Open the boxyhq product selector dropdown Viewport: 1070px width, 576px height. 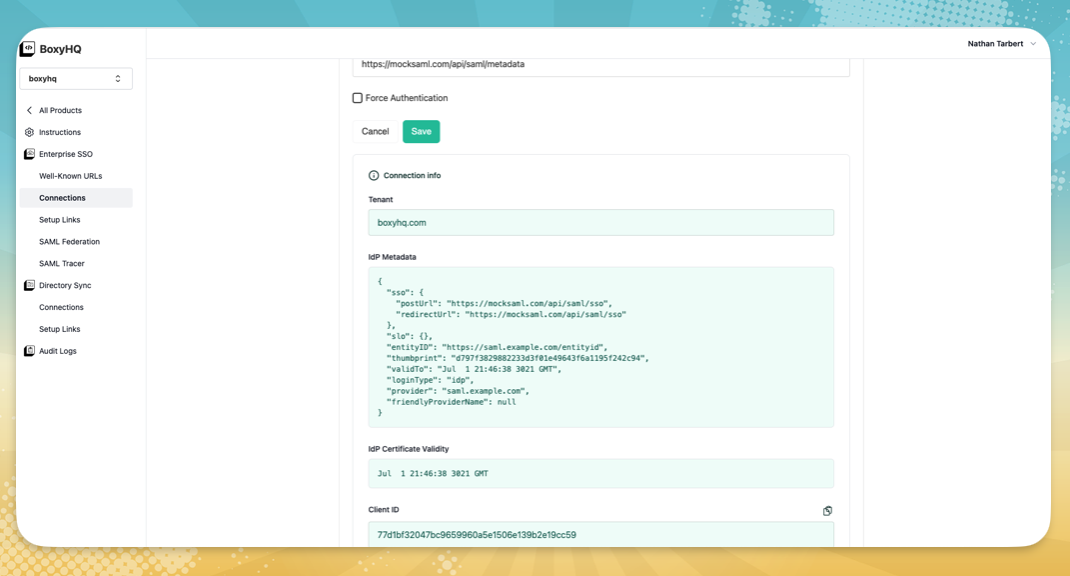76,78
